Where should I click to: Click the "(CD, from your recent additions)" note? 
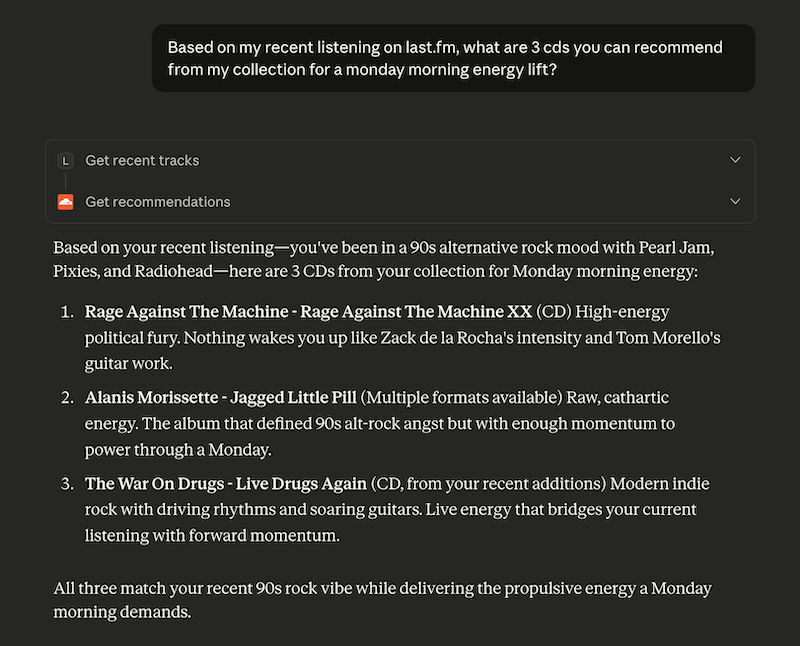pos(487,484)
